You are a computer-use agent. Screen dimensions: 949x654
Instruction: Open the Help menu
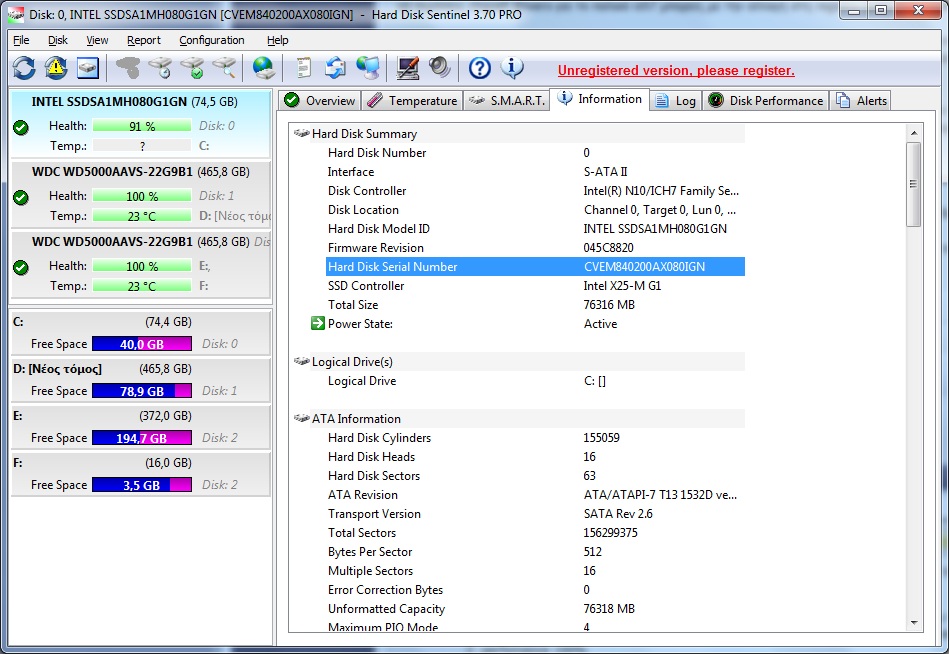(x=277, y=40)
